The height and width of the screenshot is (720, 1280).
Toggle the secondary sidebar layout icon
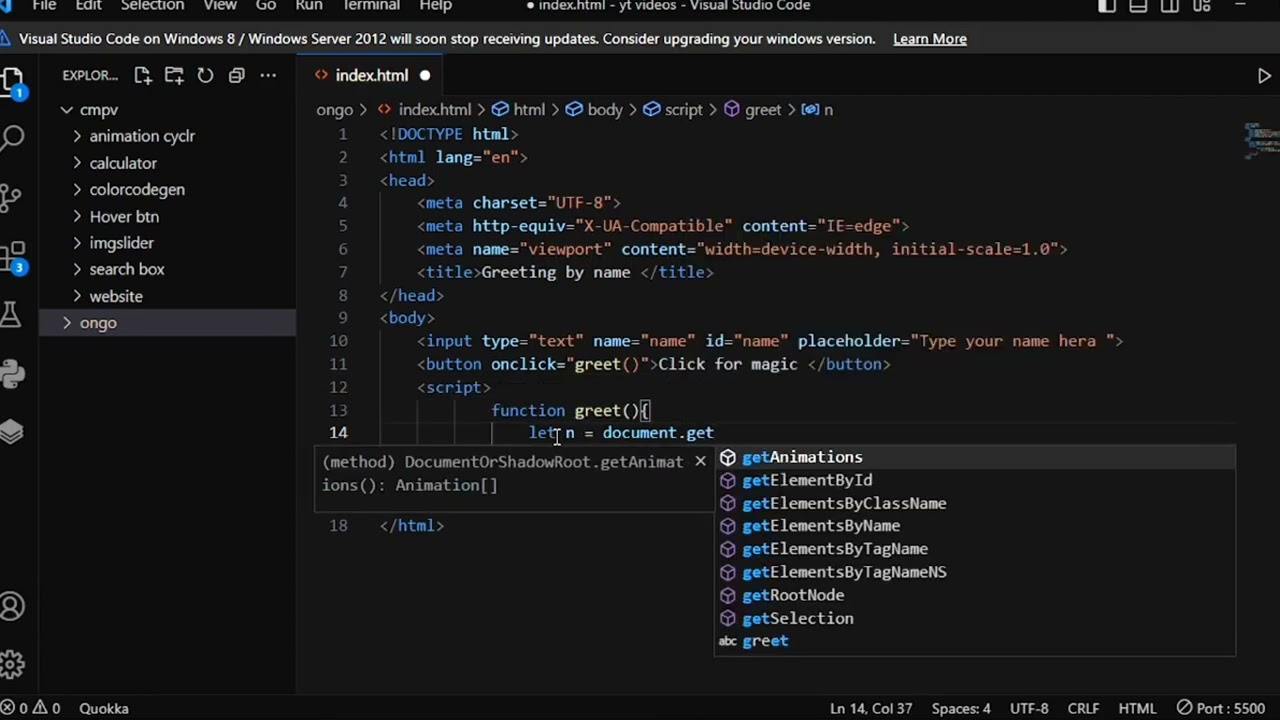point(1169,6)
